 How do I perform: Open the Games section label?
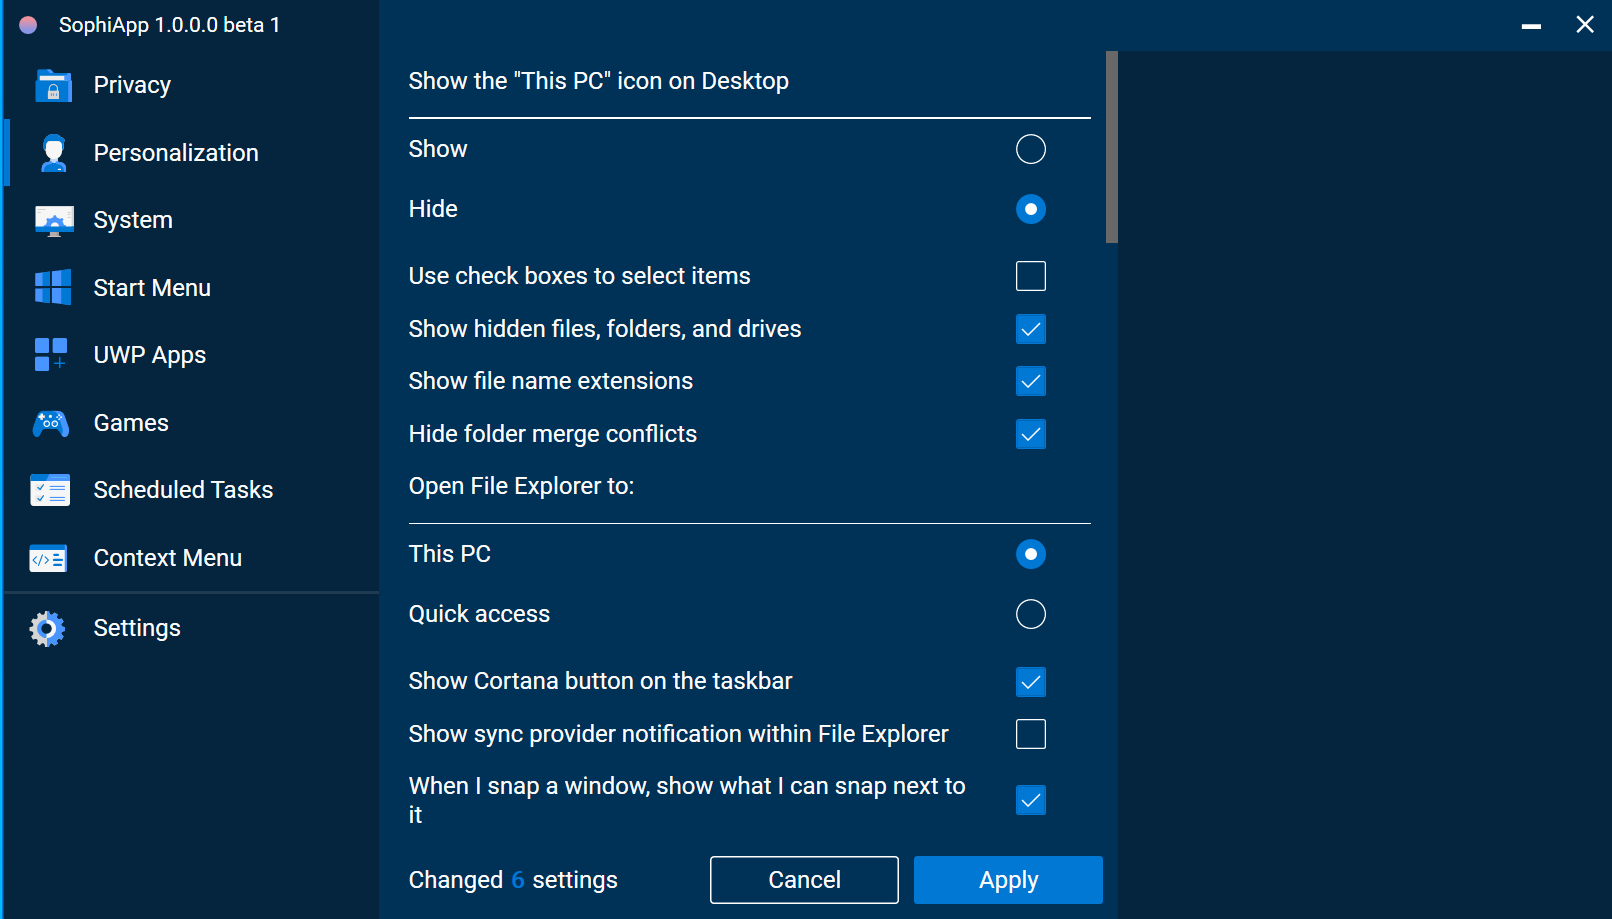131,423
